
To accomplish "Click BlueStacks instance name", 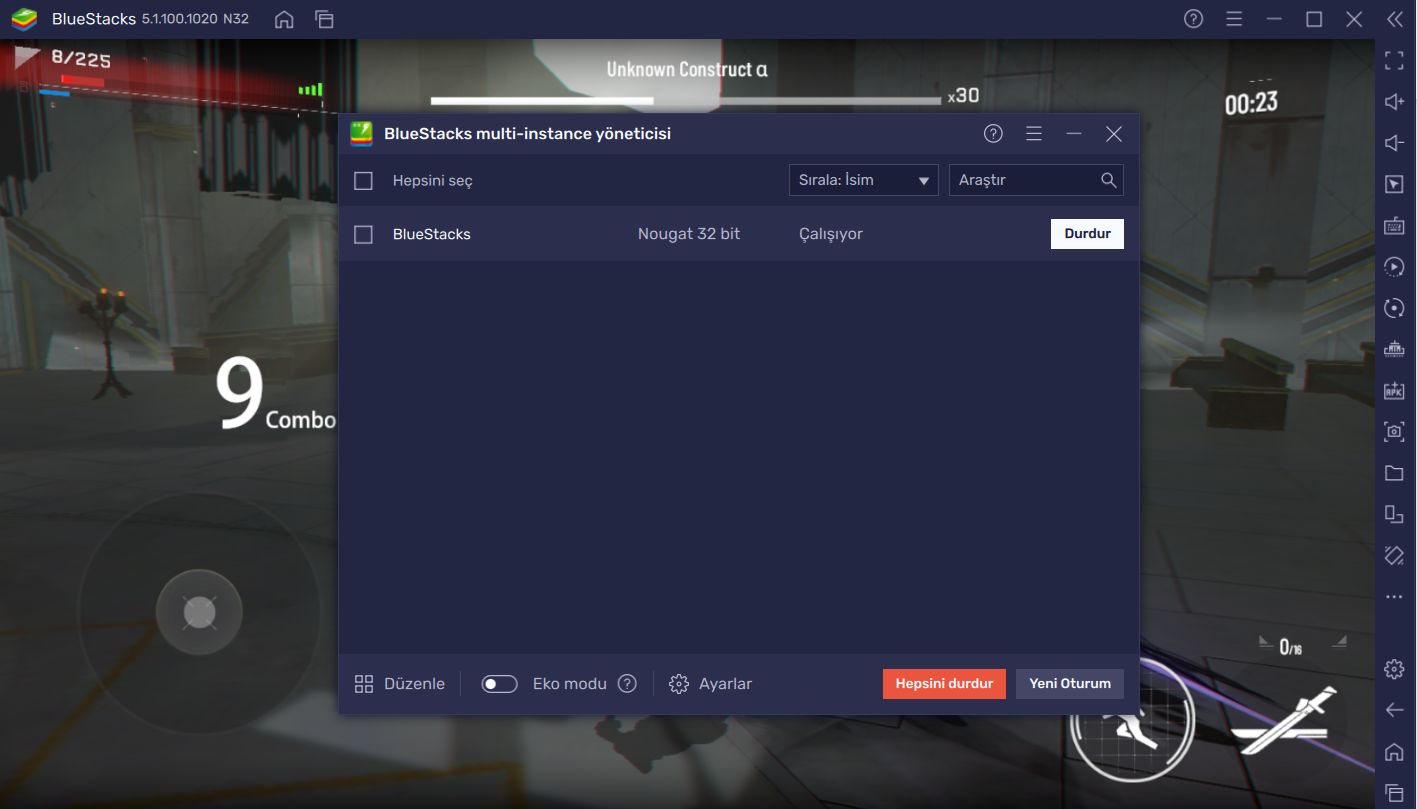I will (x=432, y=234).
